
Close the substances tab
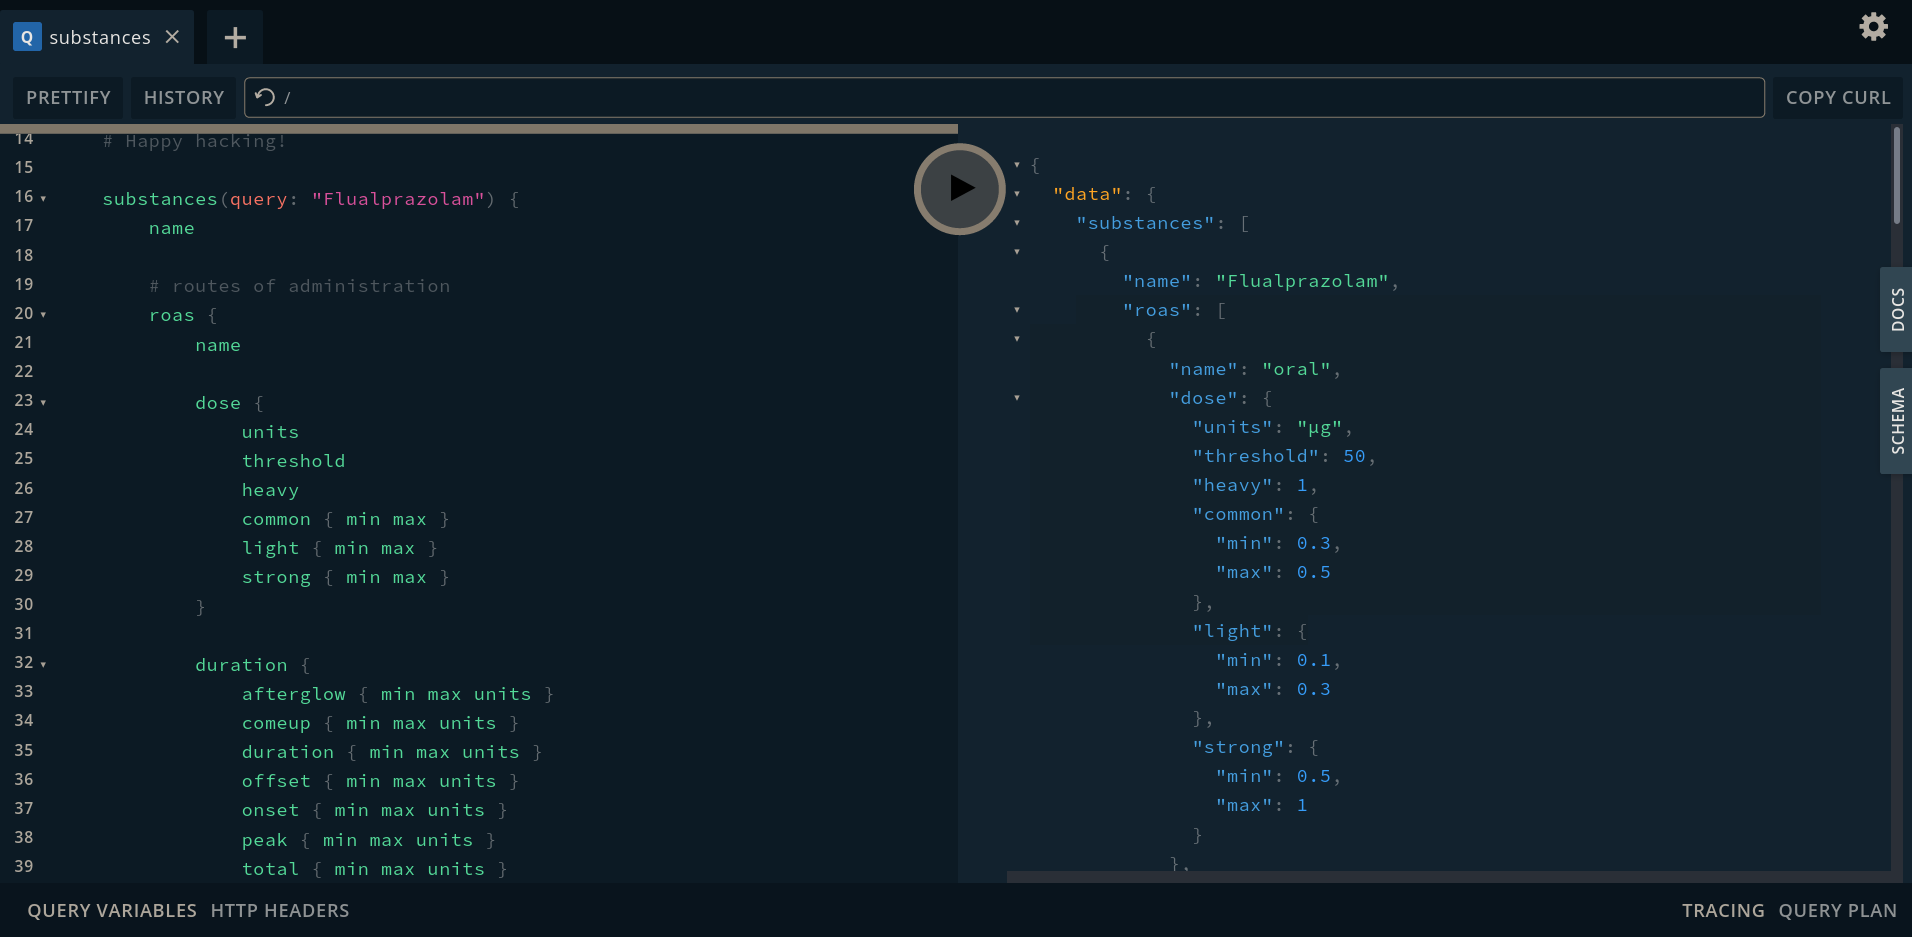point(173,37)
